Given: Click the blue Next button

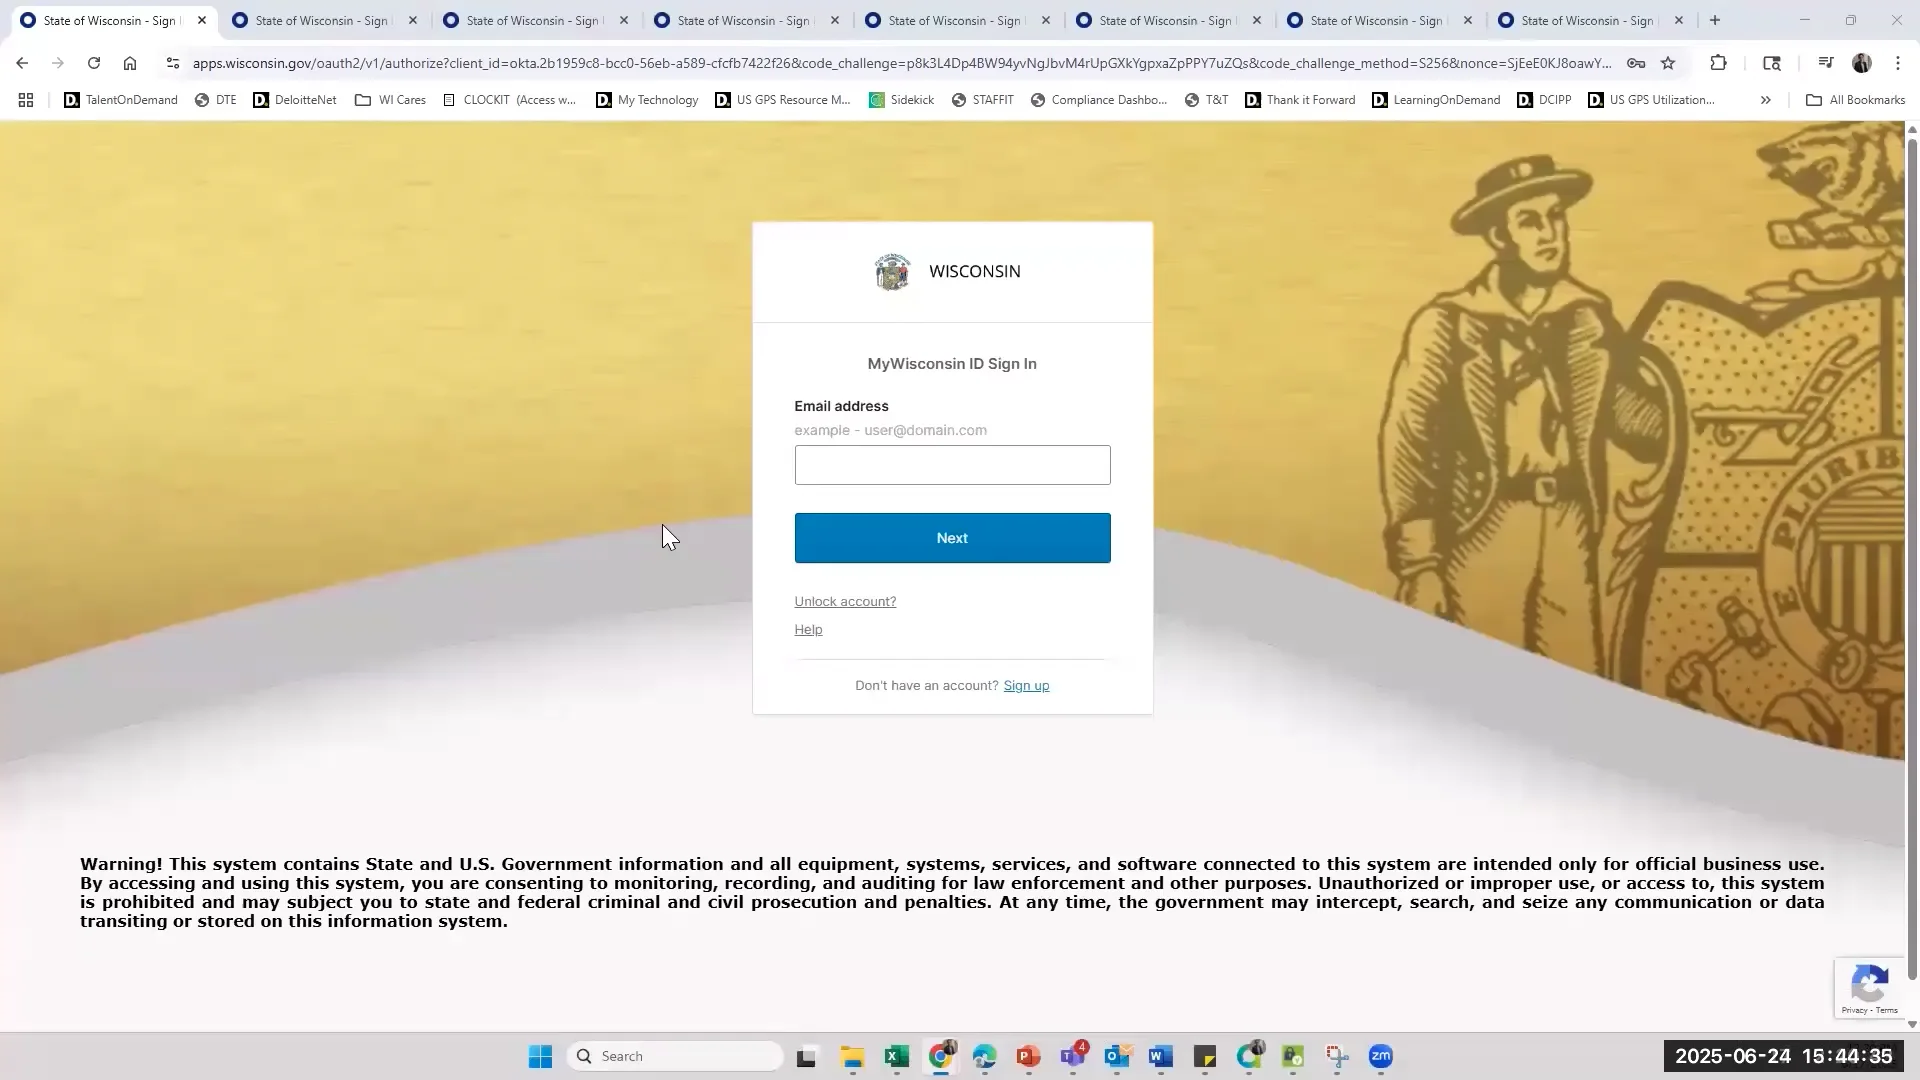Looking at the screenshot, I should click(x=952, y=538).
